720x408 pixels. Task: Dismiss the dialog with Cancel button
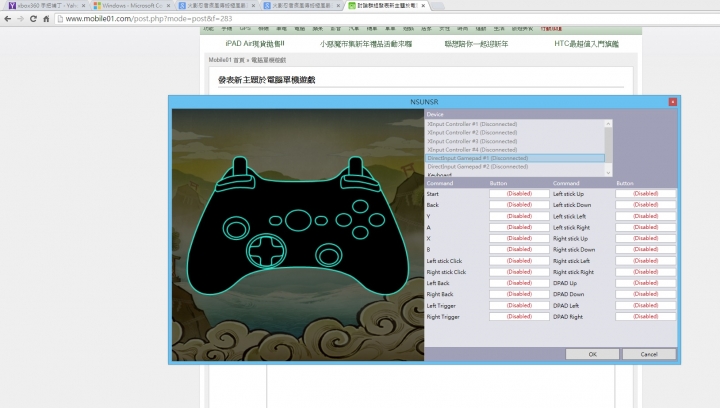tap(649, 354)
